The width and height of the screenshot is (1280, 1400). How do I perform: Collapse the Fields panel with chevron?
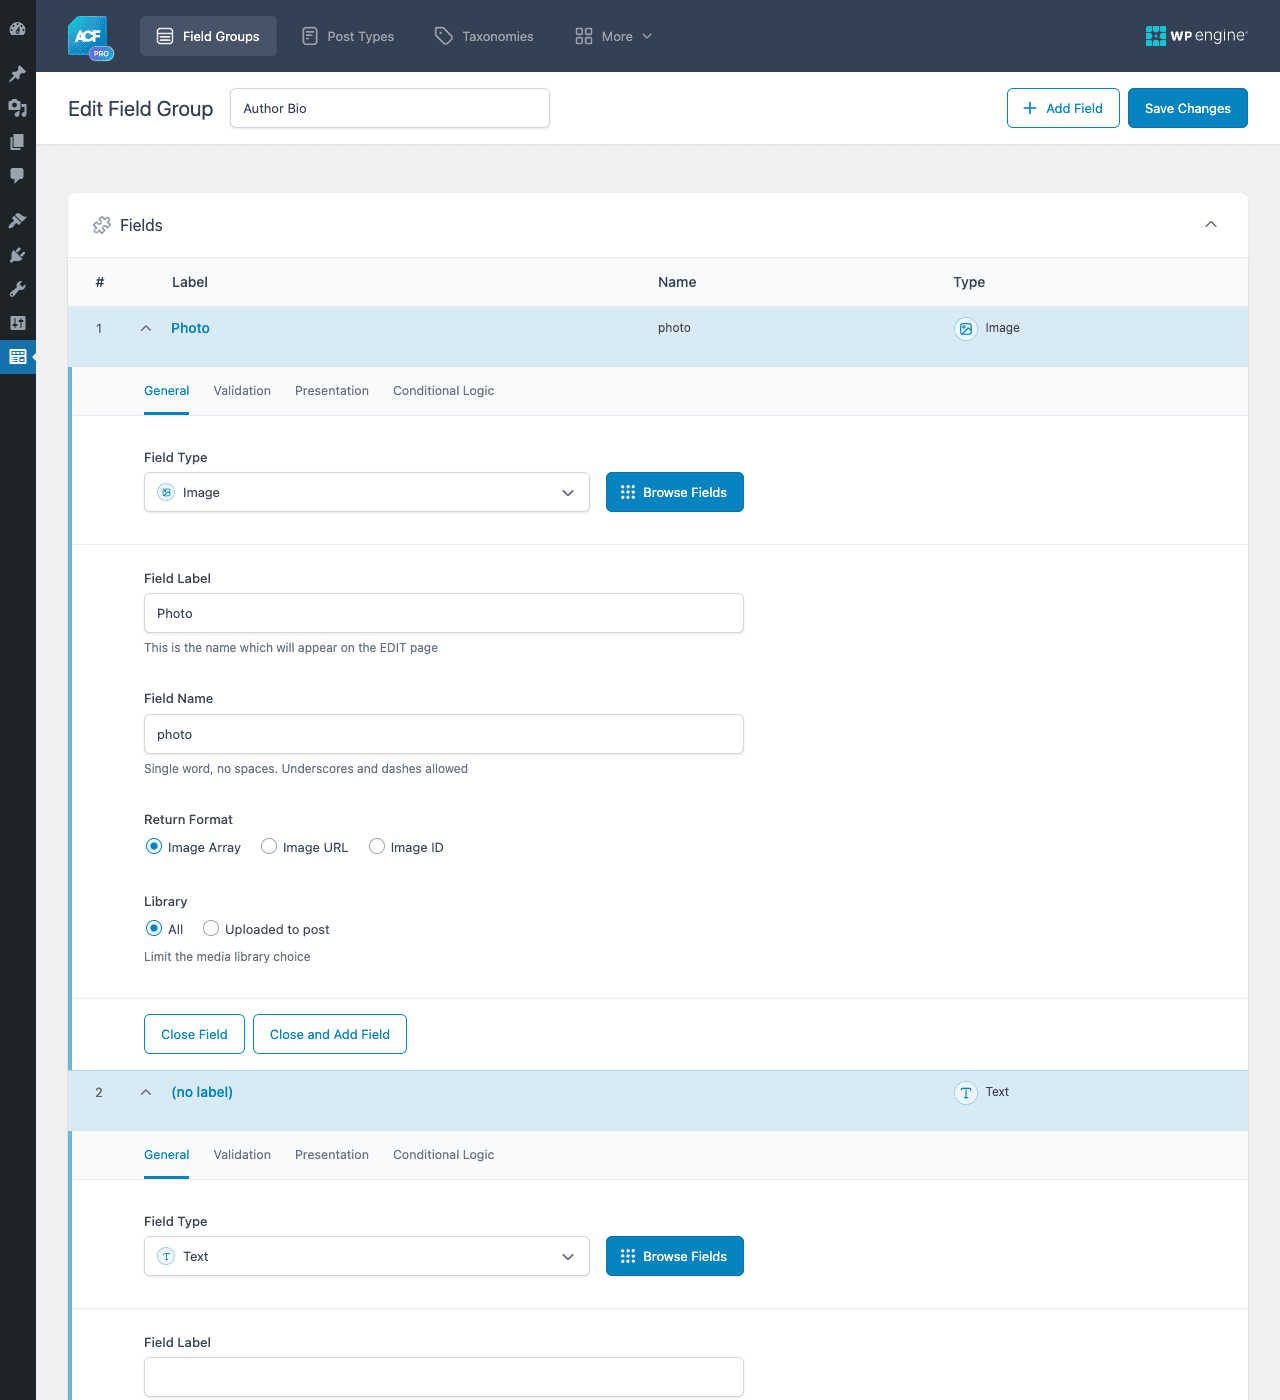pyautogui.click(x=1211, y=225)
